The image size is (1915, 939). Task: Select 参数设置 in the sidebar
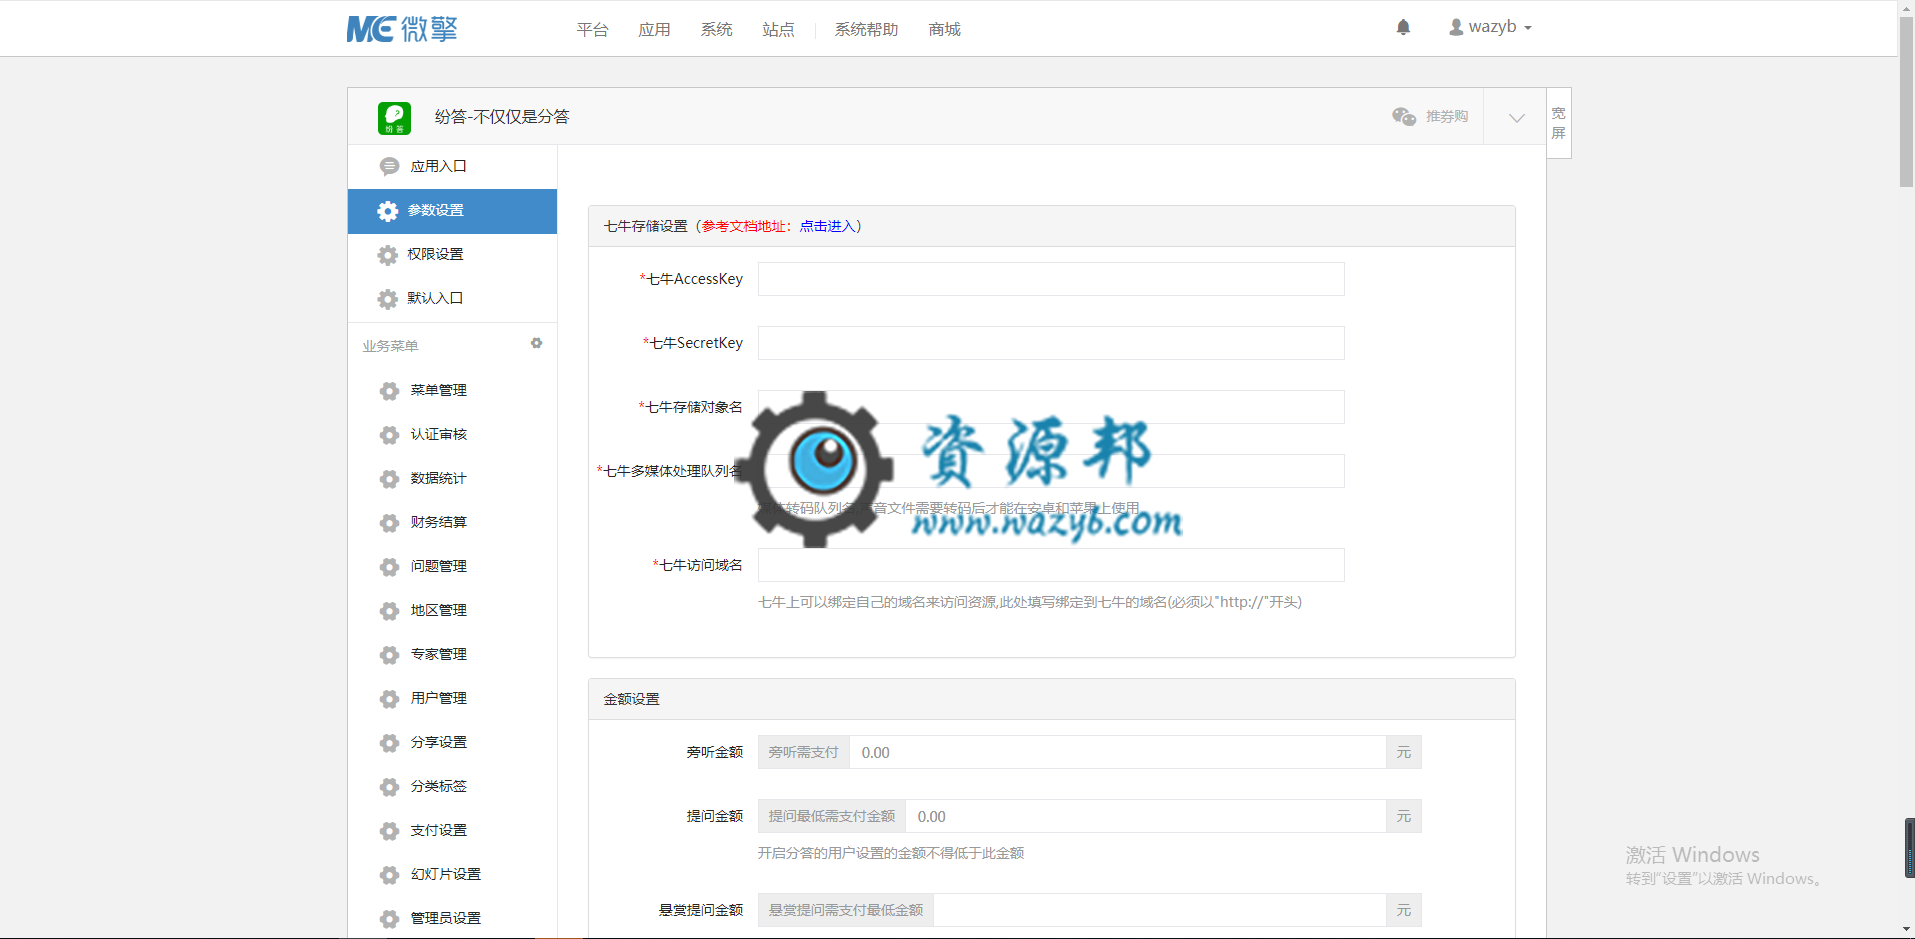(452, 211)
